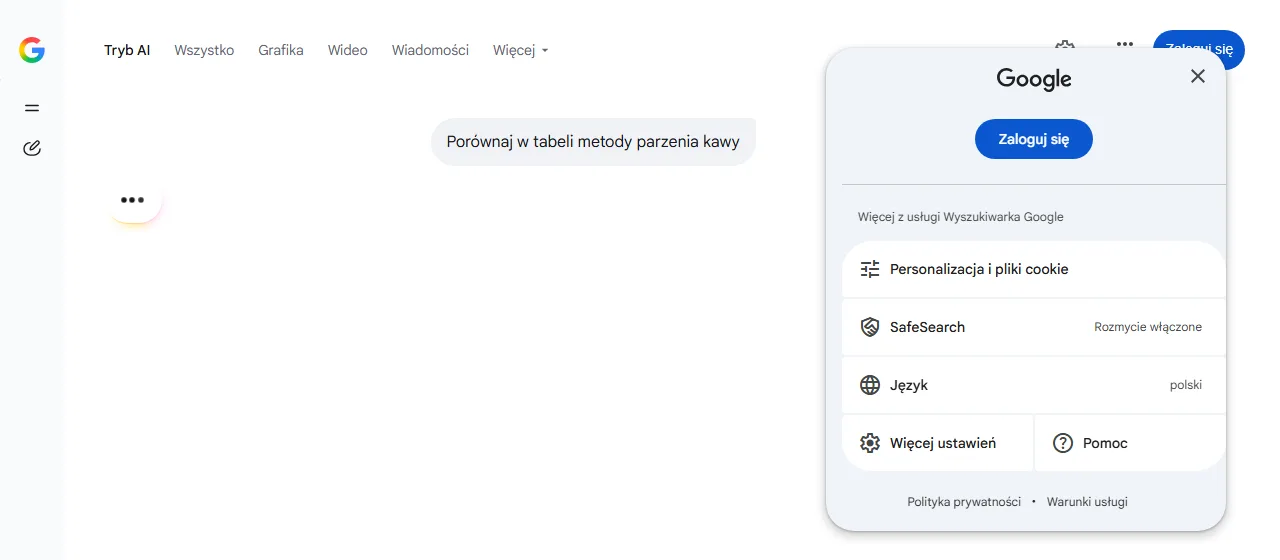
Task: Click the globe icon next to Język
Action: (870, 385)
